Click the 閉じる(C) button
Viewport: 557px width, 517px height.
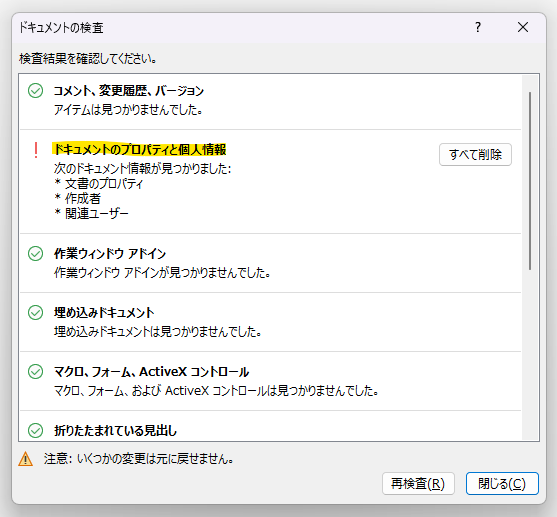tap(502, 483)
